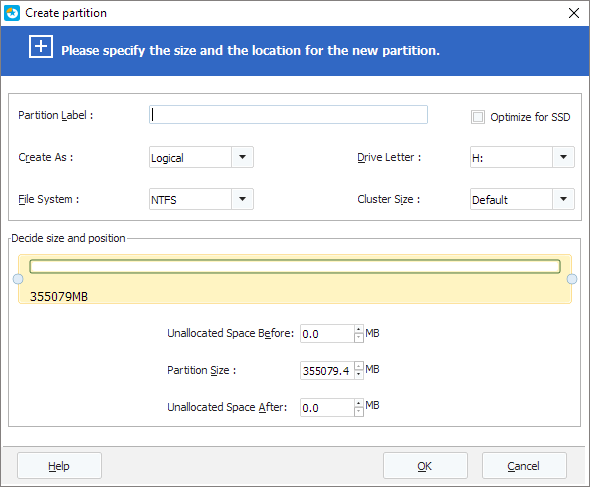590x487 pixels.
Task: Click the Unallocated Space Before field
Action: (327, 334)
